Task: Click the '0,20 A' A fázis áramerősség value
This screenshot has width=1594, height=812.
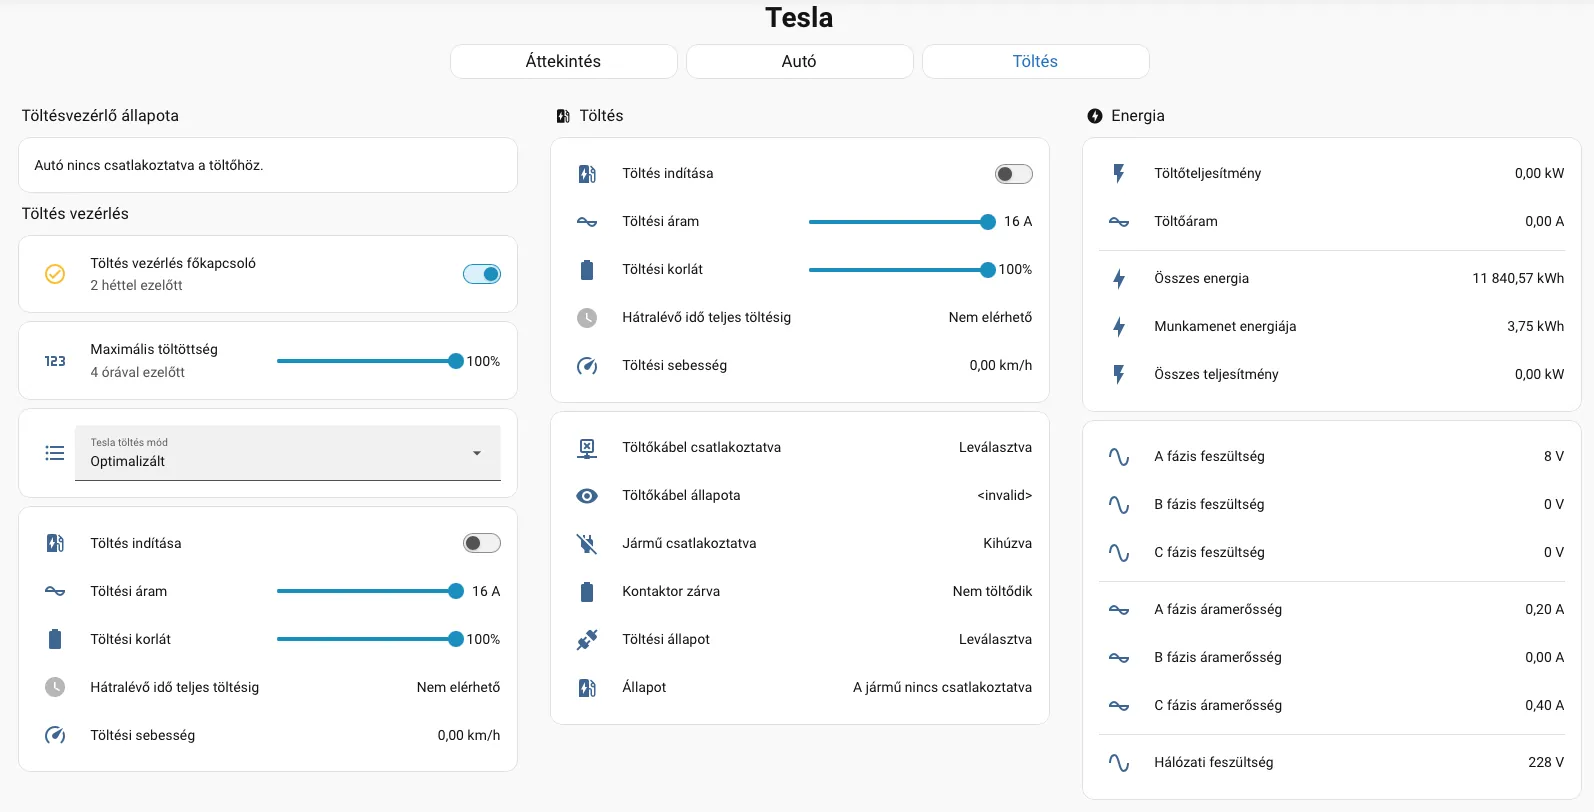Action: (x=1545, y=610)
